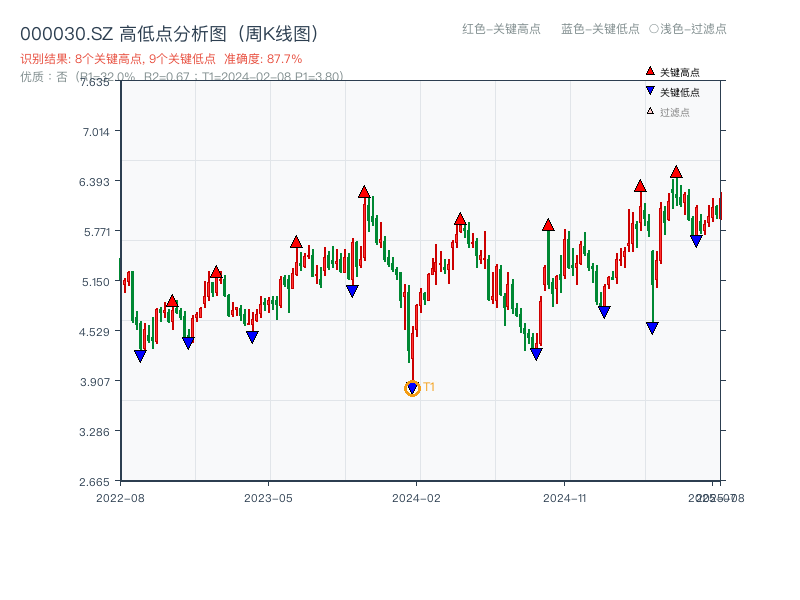This screenshot has width=800, height=600.
Task: Click the gray 优质：否 info line
Action: (182, 77)
